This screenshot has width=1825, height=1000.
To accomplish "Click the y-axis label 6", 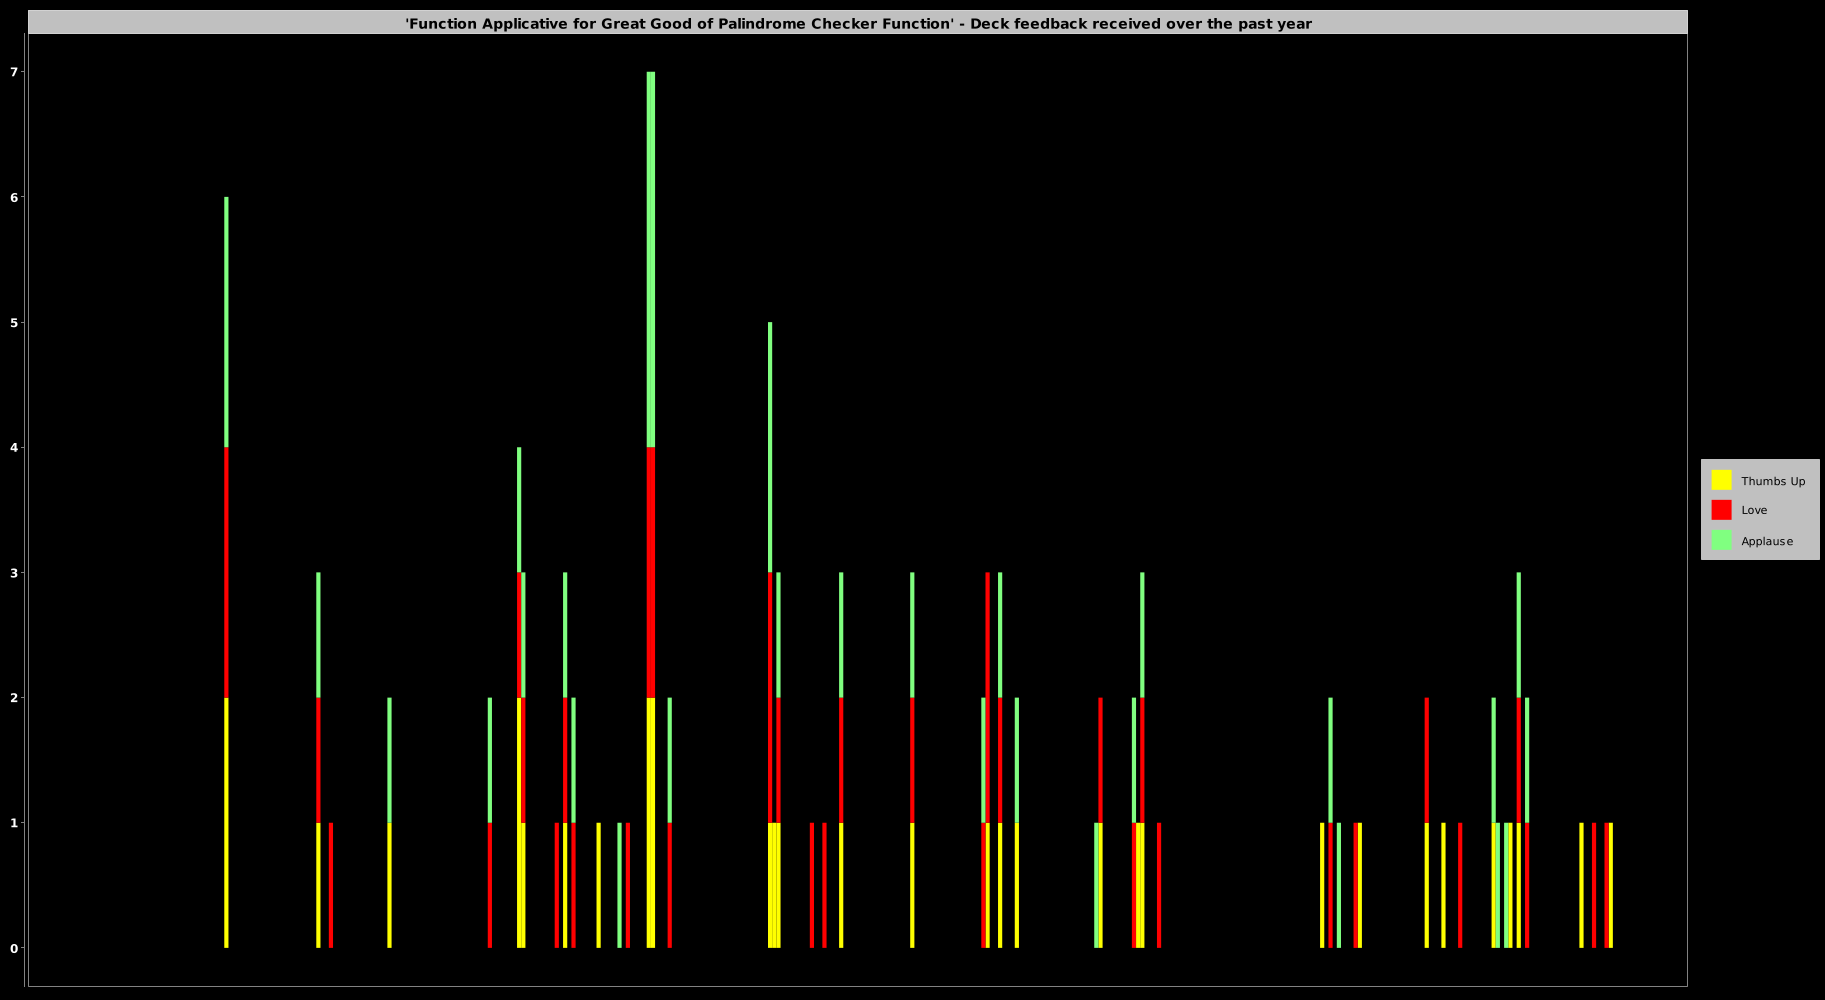I will point(14,198).
